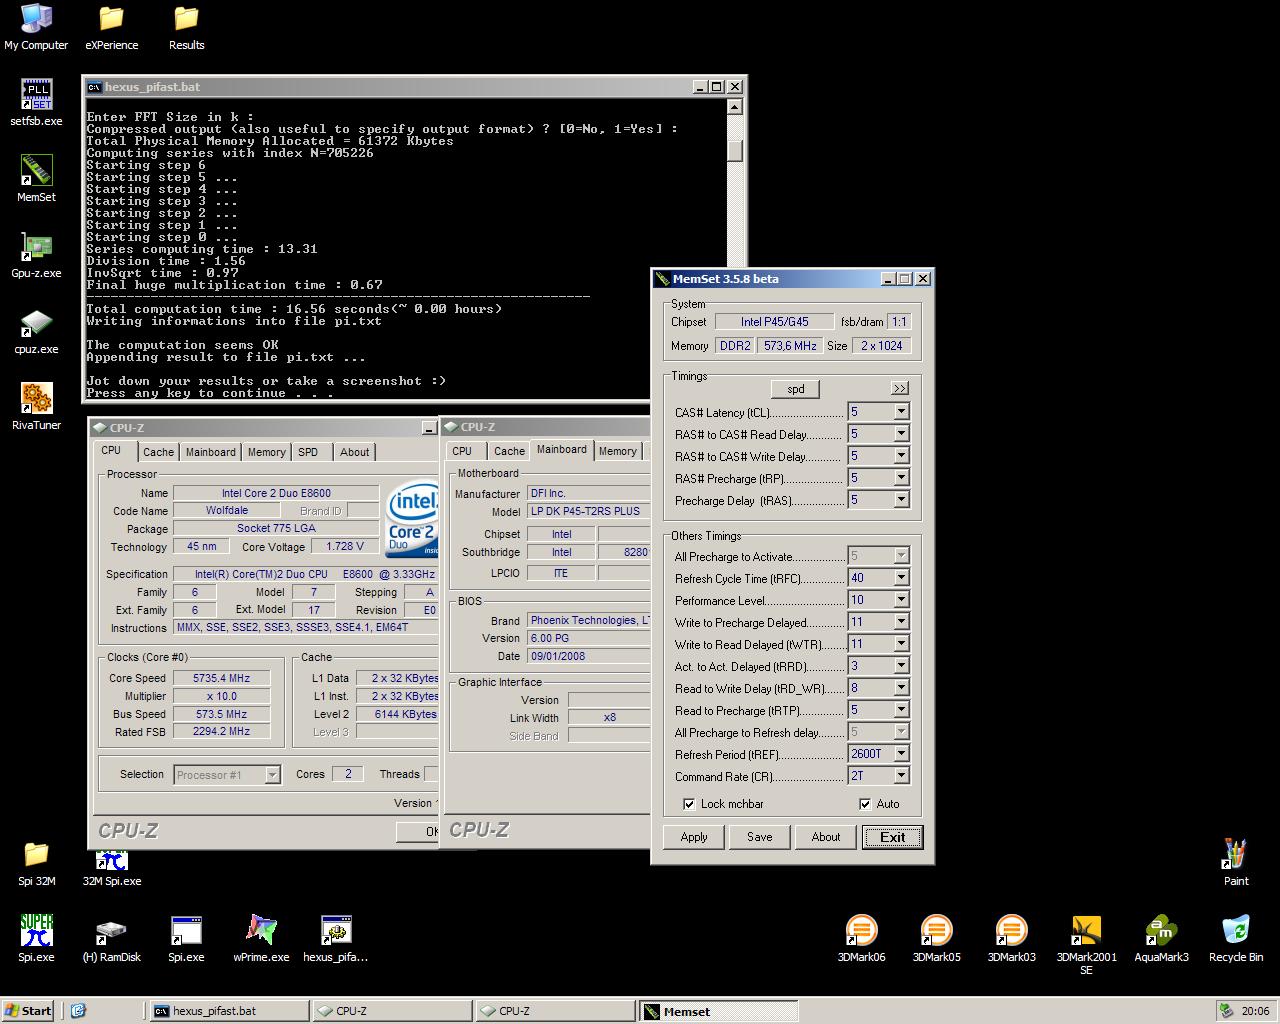
Task: Open My Computer desktop icon
Action: (36, 27)
